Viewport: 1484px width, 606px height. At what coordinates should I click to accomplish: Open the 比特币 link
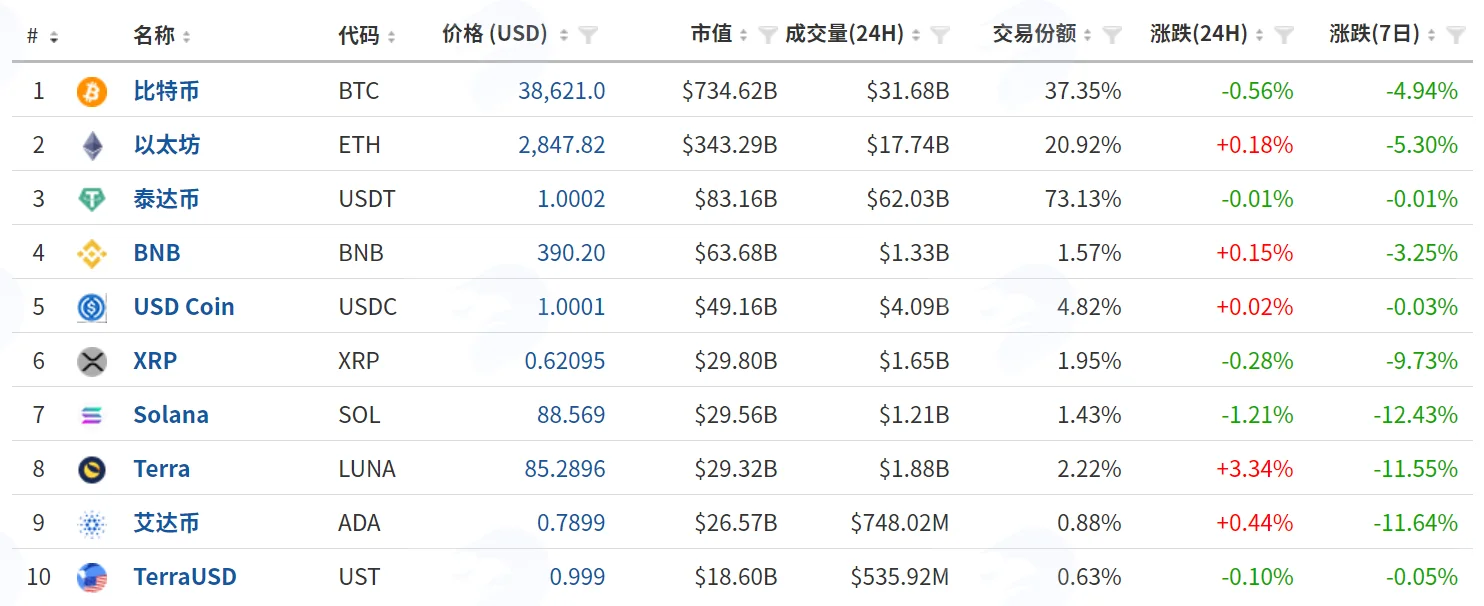tap(167, 91)
